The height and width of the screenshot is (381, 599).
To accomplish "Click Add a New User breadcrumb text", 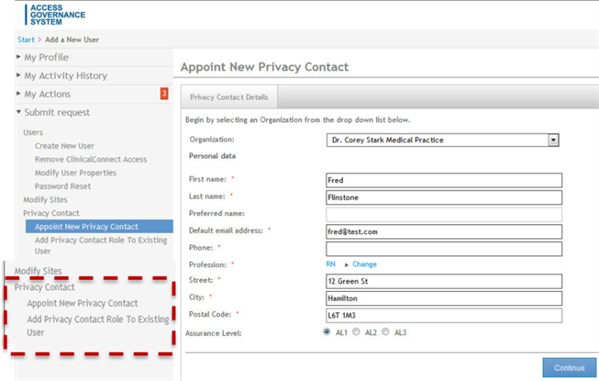I will [x=72, y=39].
